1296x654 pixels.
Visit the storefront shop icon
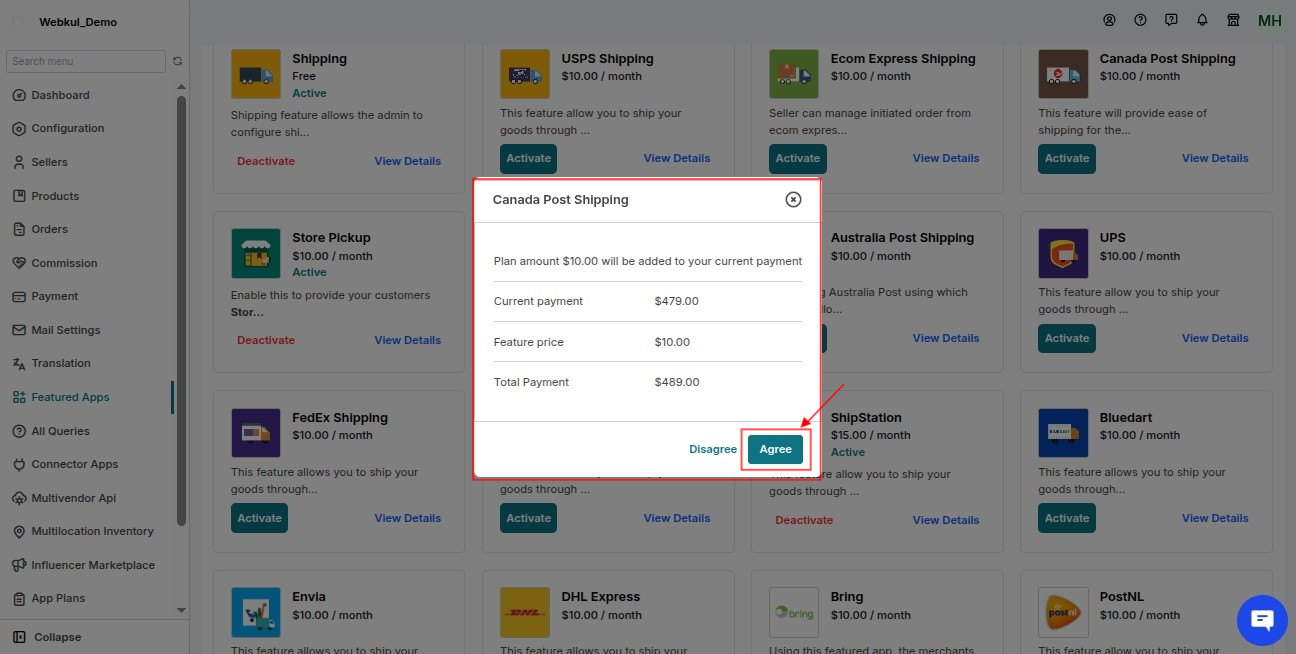point(1233,20)
